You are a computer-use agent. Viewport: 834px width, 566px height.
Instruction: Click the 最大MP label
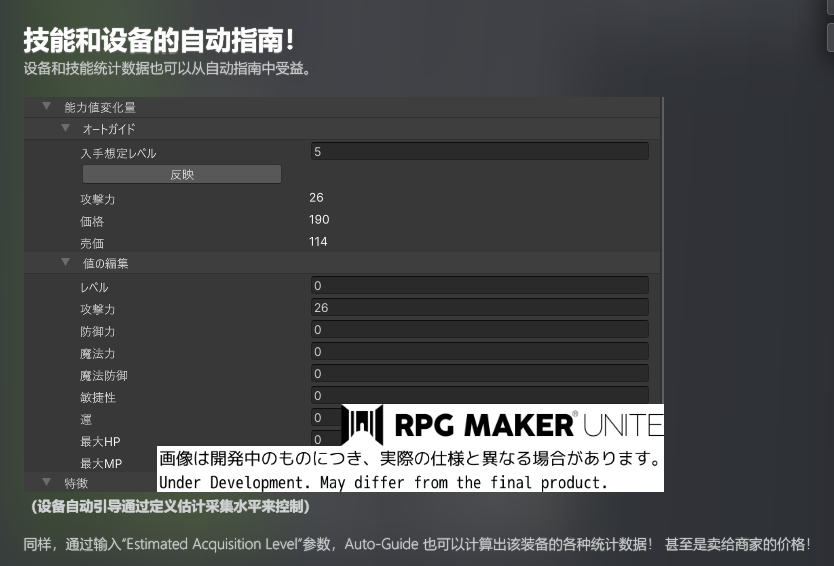pyautogui.click(x=101, y=464)
